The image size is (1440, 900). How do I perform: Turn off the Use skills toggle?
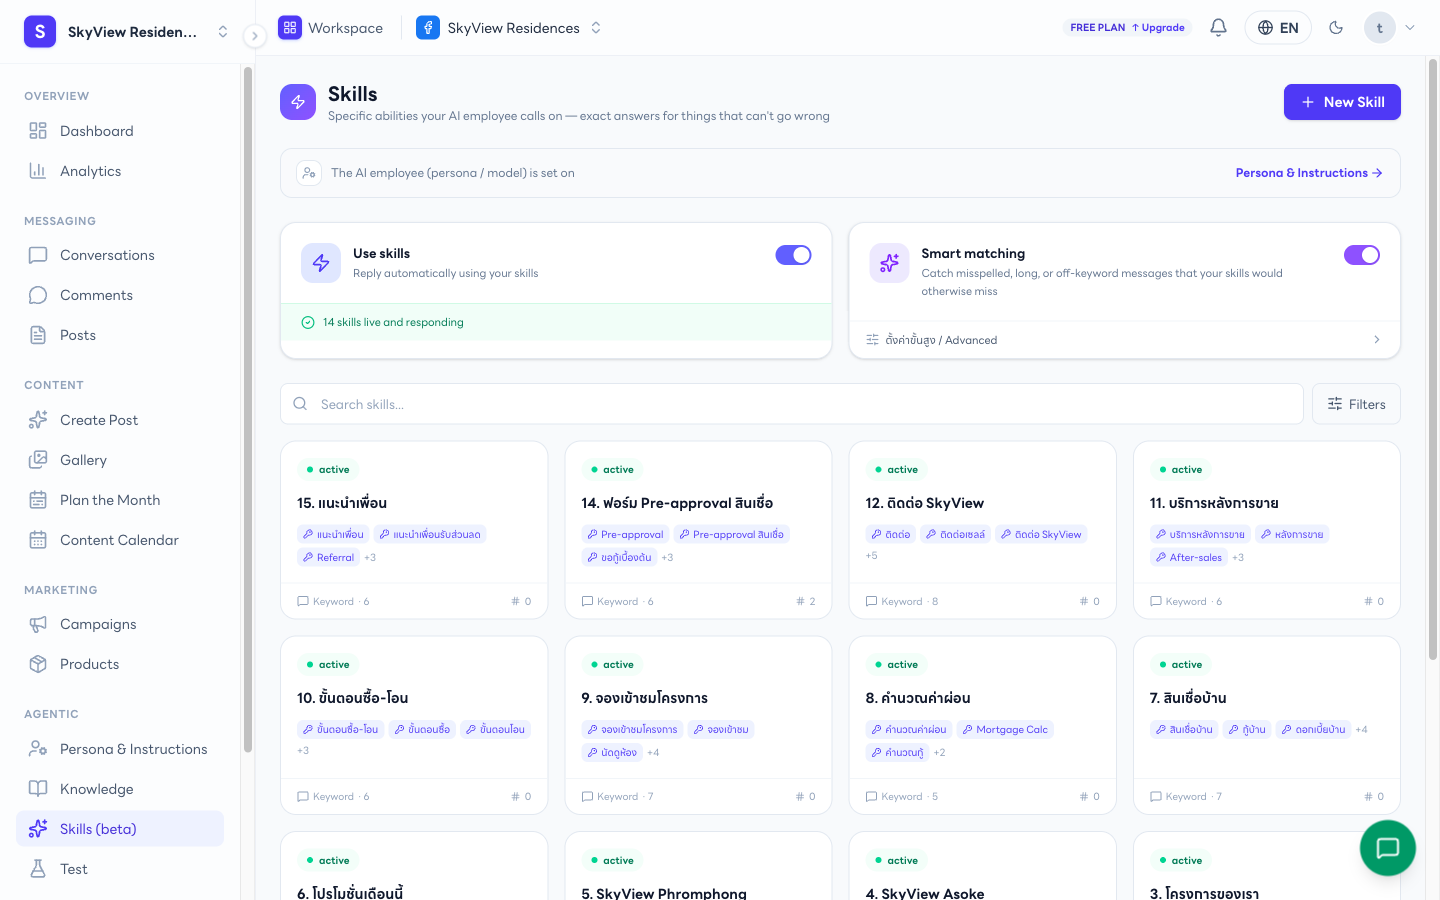click(x=793, y=255)
